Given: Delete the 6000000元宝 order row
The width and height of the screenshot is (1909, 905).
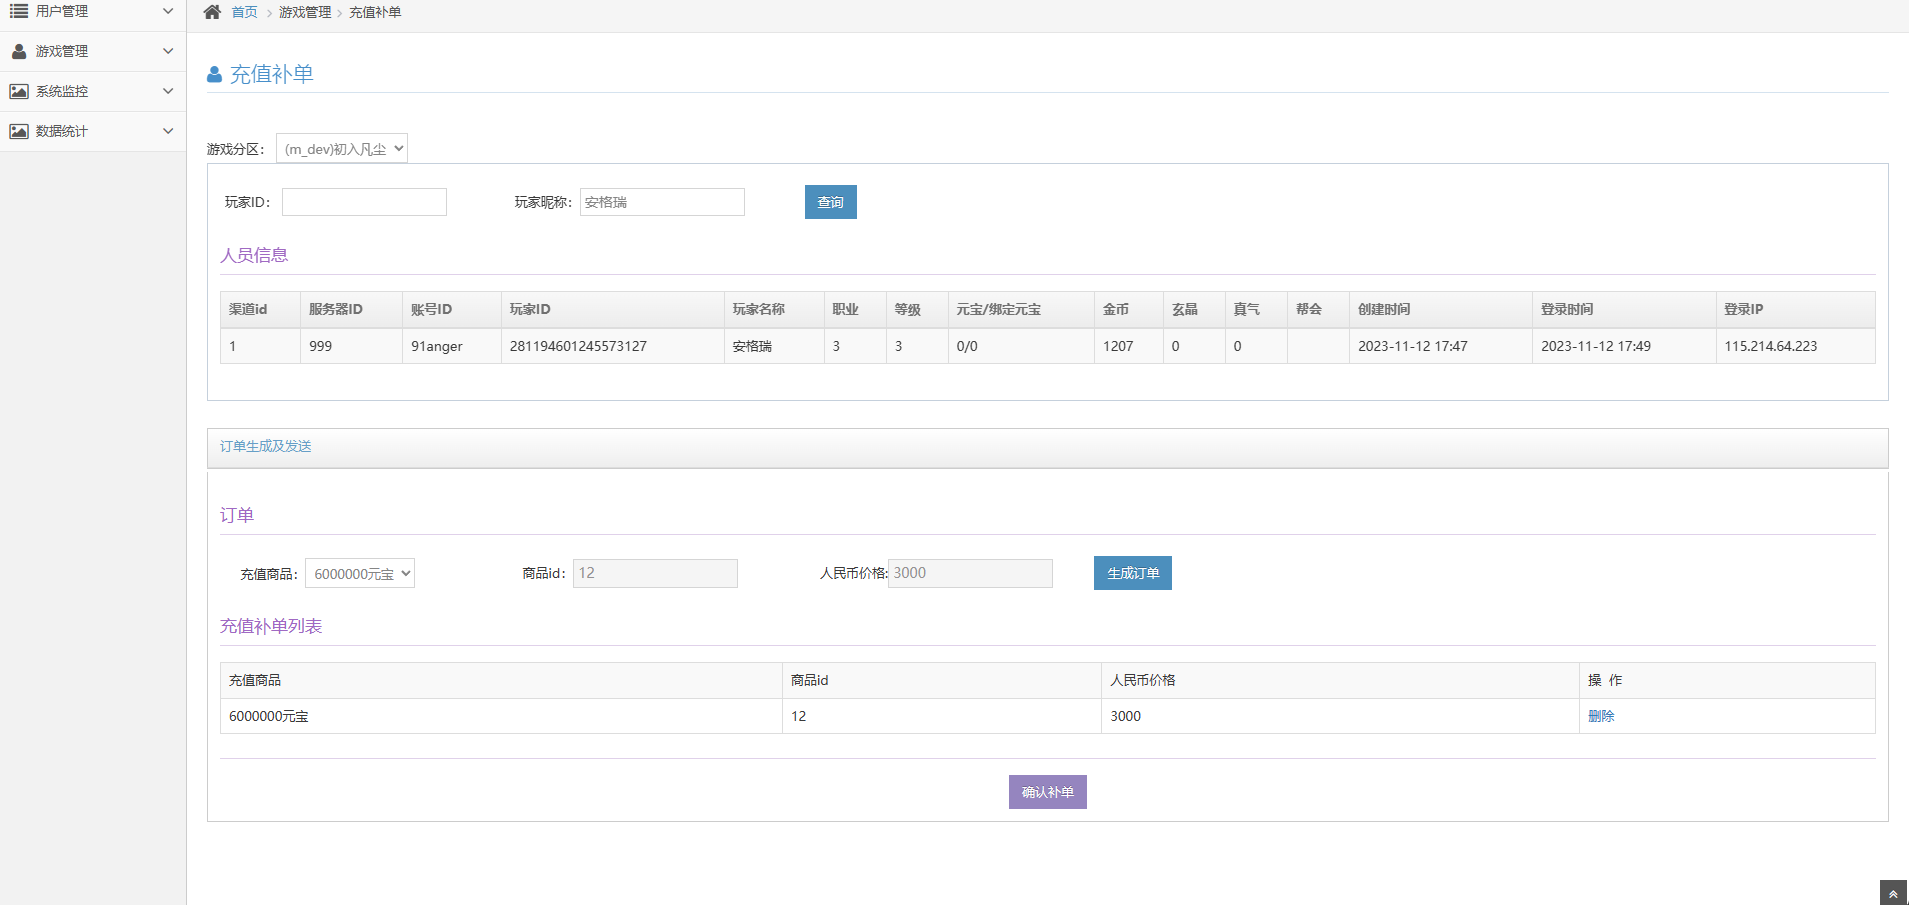Looking at the screenshot, I should coord(1601,716).
